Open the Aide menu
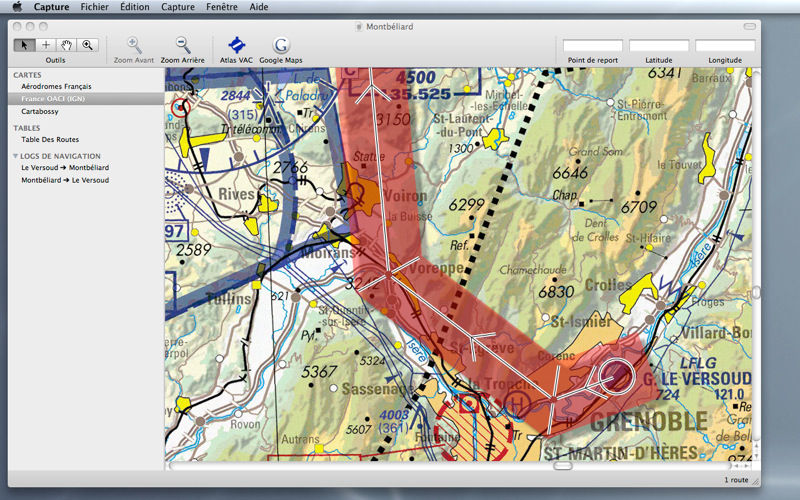 (259, 7)
